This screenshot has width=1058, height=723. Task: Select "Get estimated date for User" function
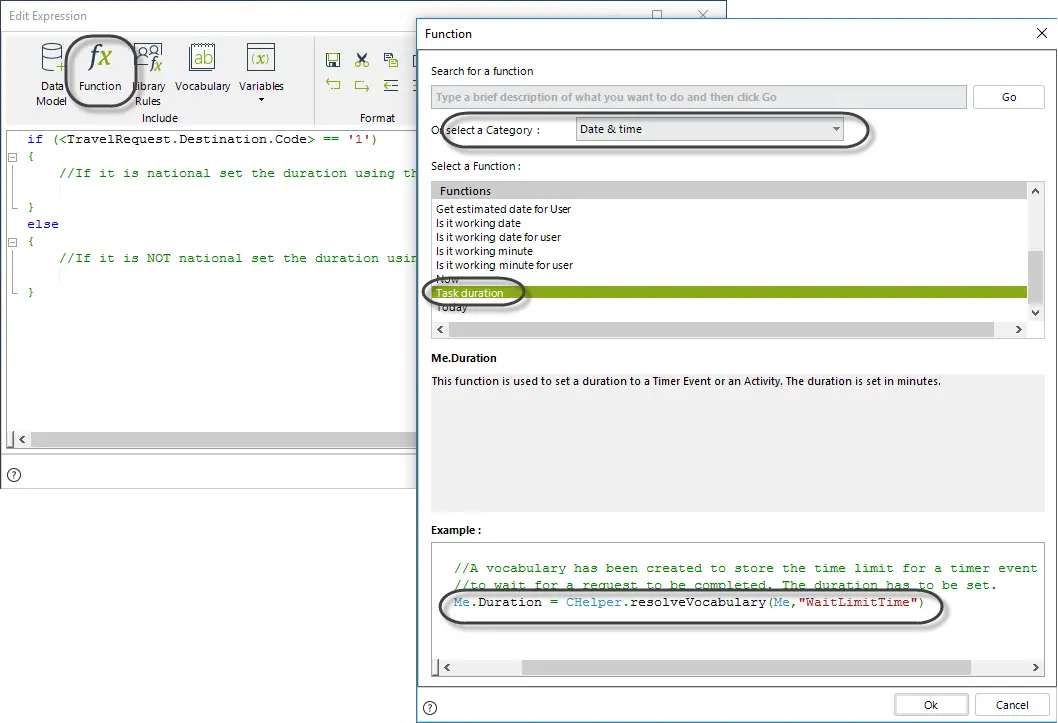[x=503, y=209]
